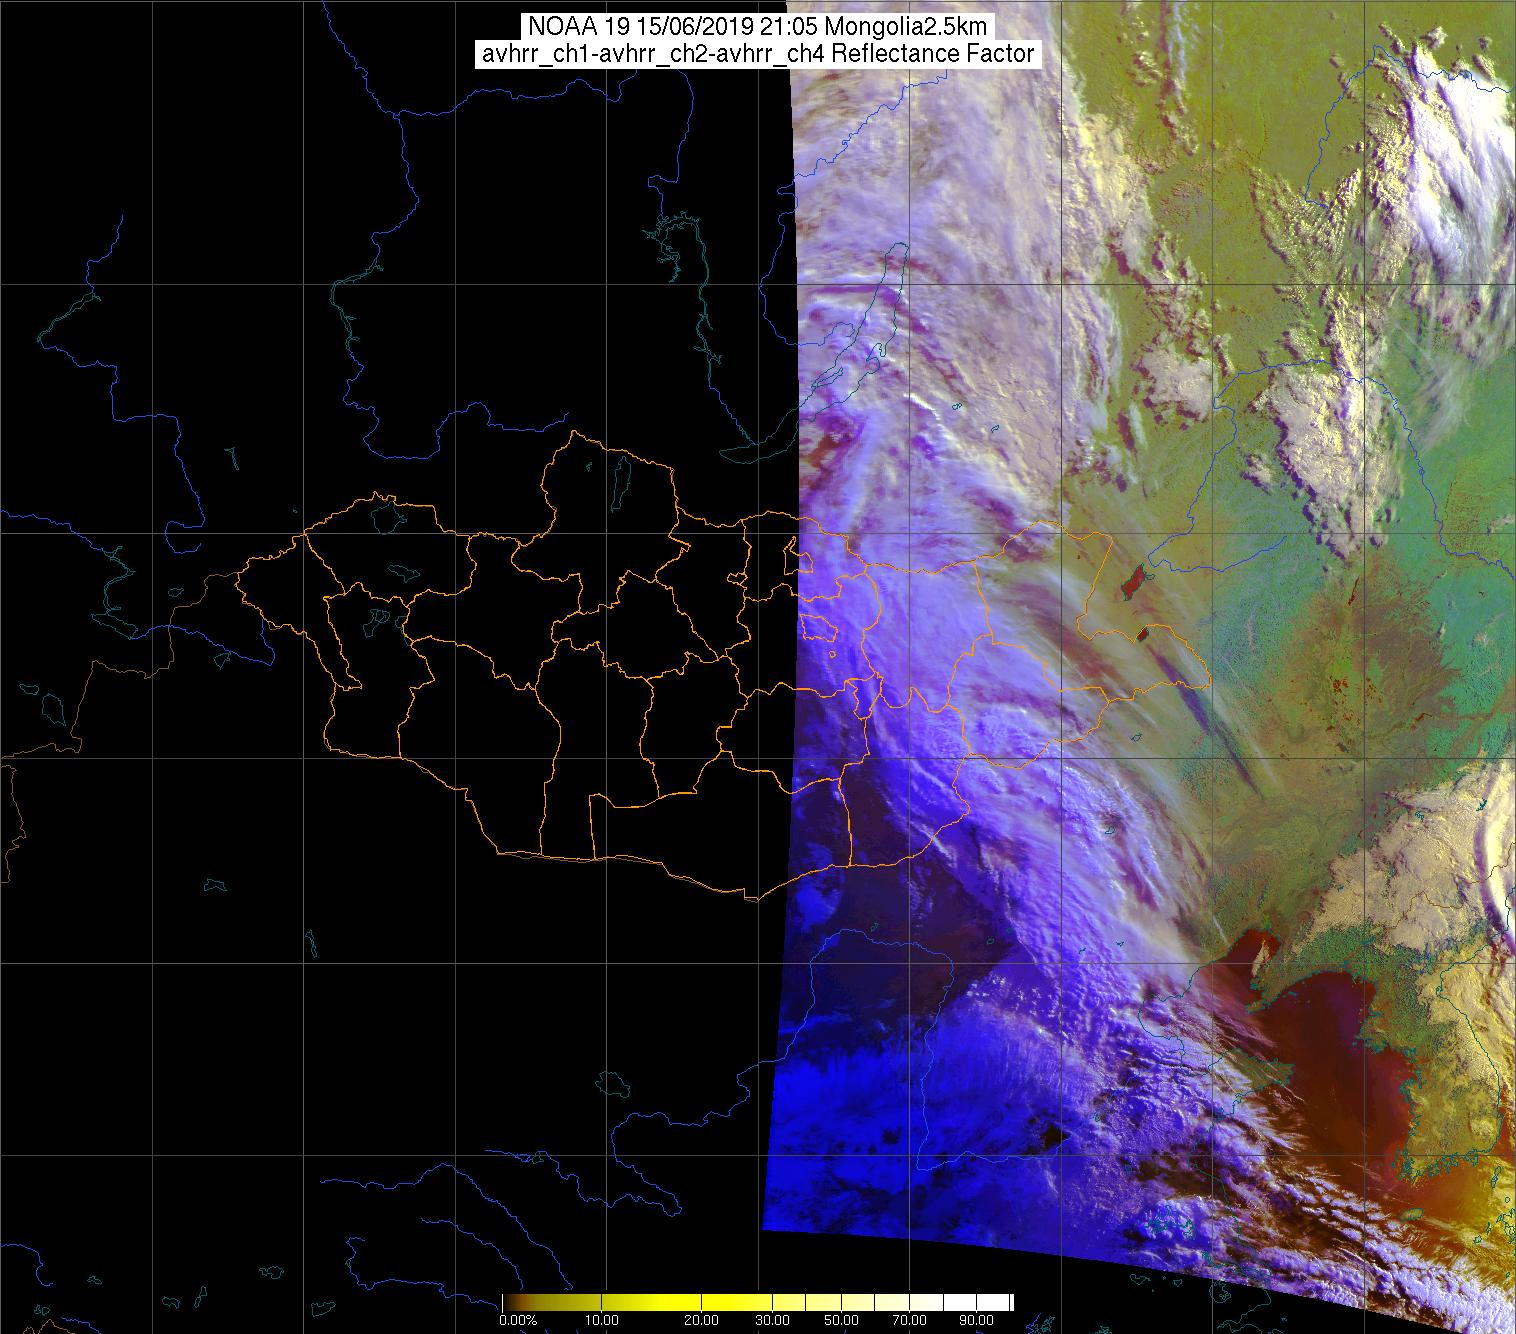The height and width of the screenshot is (1334, 1516).
Task: Click the "0.00%" color bar label
Action: (x=518, y=1320)
